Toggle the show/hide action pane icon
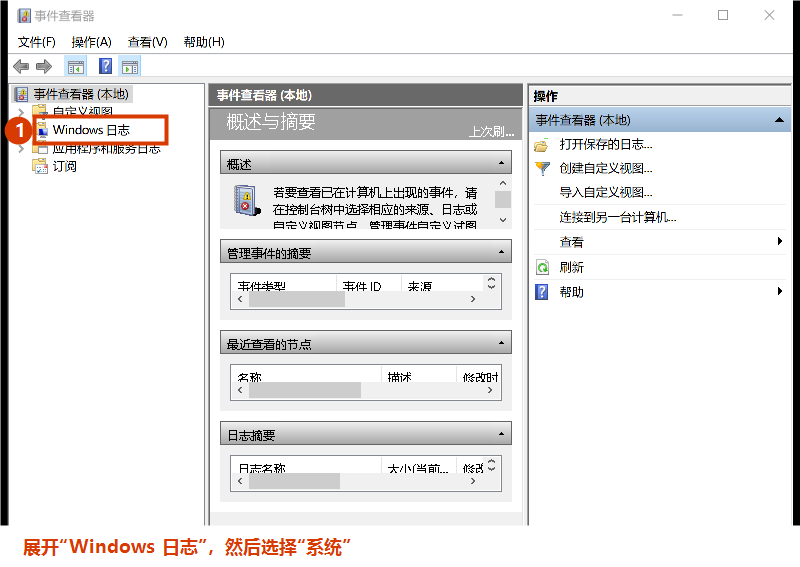 pos(130,66)
